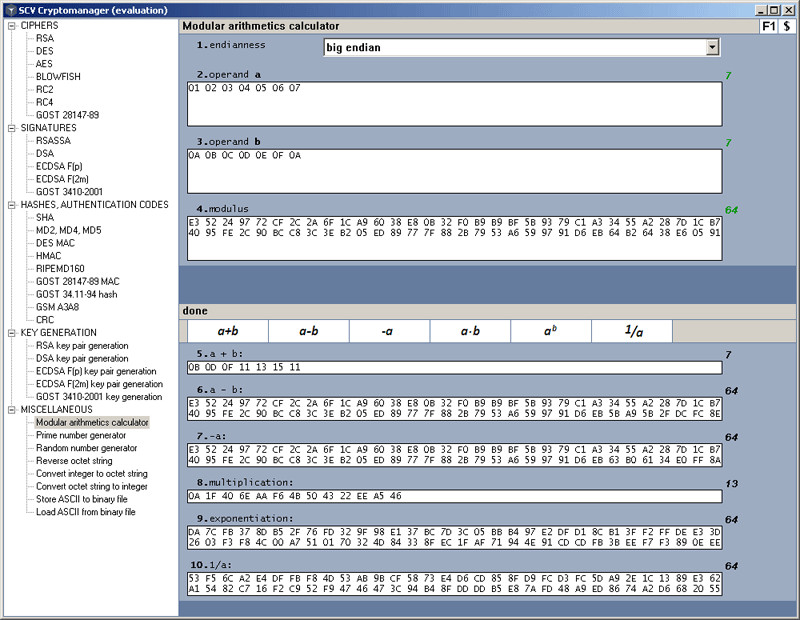Image resolution: width=800 pixels, height=620 pixels.
Task: Click the exponentiation result field
Action: click(455, 537)
